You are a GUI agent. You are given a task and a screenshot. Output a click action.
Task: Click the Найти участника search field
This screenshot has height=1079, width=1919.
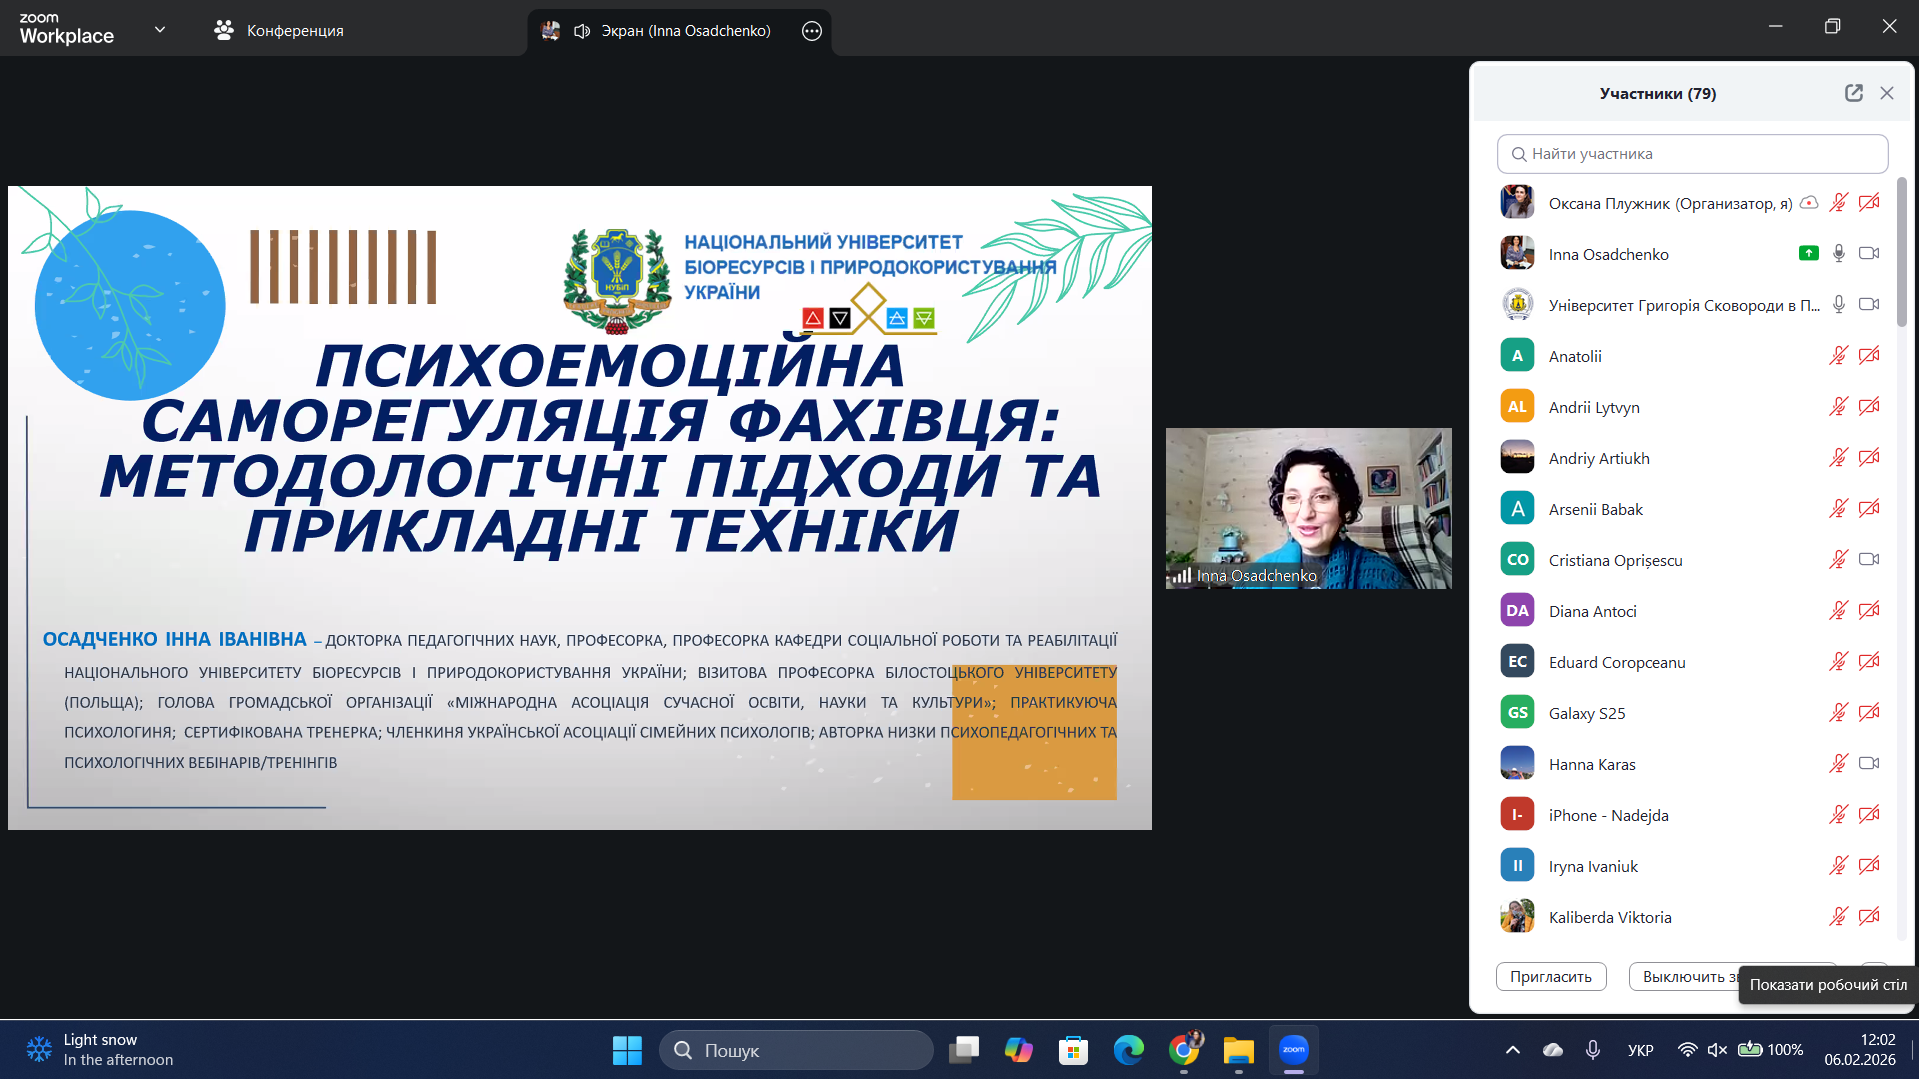pyautogui.click(x=1692, y=154)
